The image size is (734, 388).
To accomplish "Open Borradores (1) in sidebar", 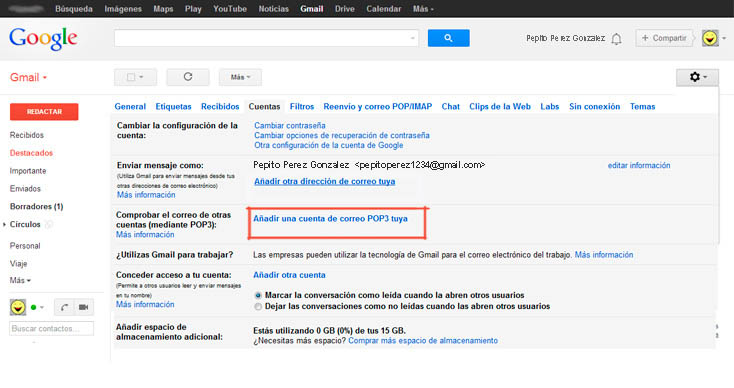I will 37,206.
